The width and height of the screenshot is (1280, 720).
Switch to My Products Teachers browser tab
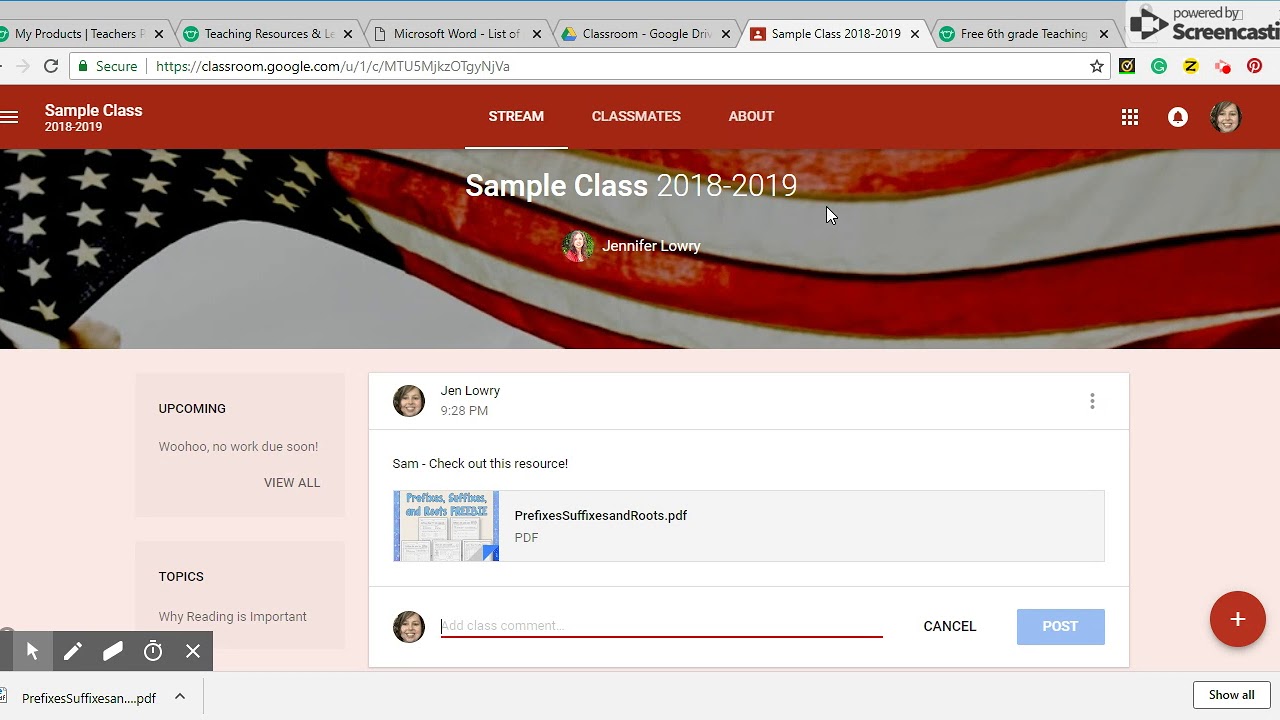pyautogui.click(x=80, y=34)
